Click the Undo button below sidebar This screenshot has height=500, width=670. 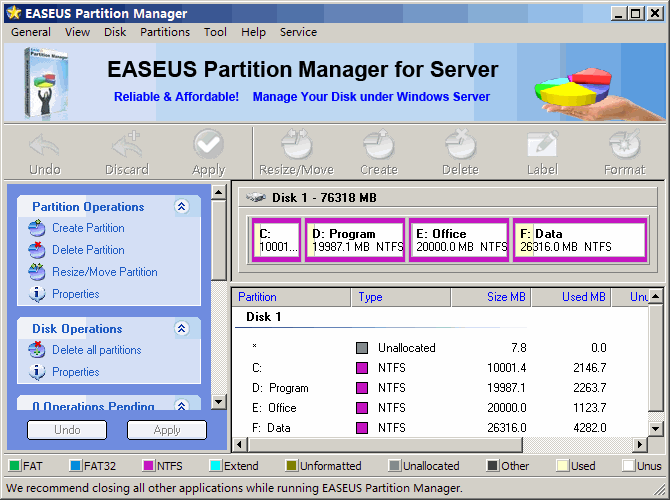pyautogui.click(x=67, y=429)
